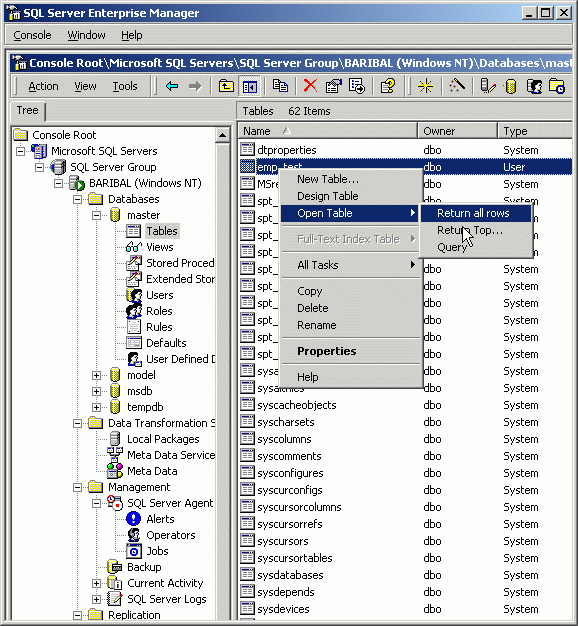Select the Stored Procedures tree node
The width and height of the screenshot is (578, 626).
180,263
